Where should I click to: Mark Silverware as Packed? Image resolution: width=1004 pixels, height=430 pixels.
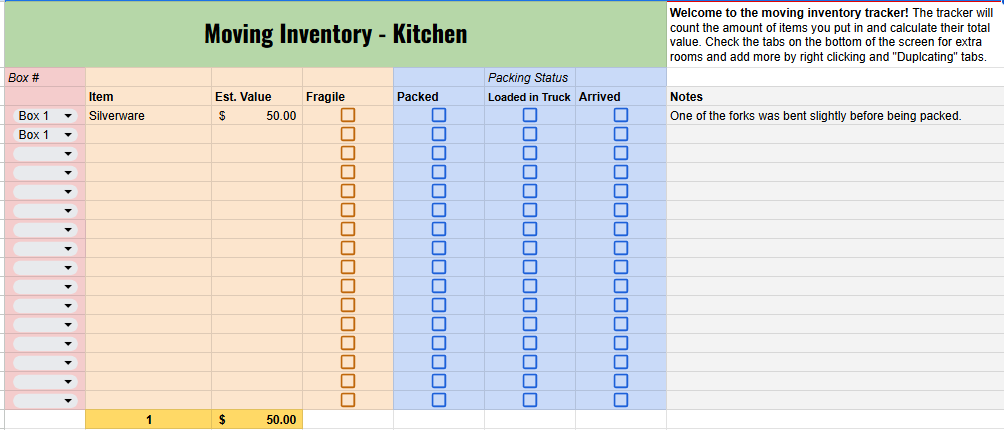(x=438, y=116)
